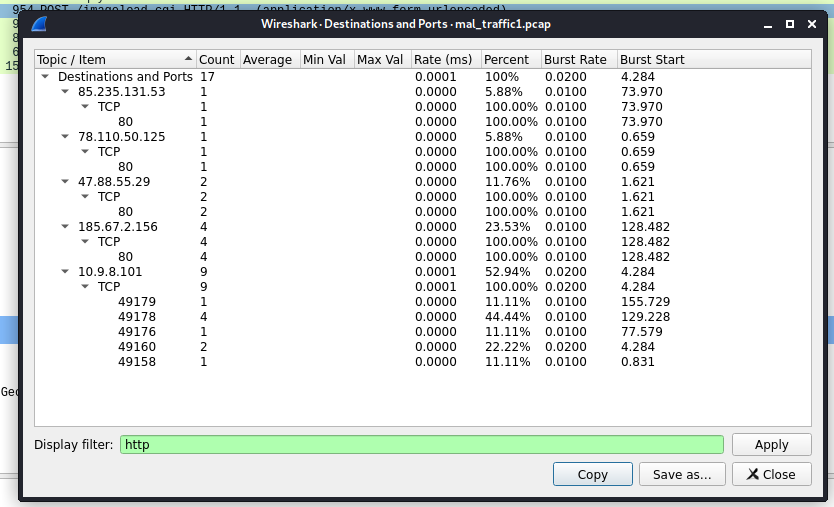Image resolution: width=834 pixels, height=507 pixels.
Task: Sort by the Count column header
Action: point(218,60)
